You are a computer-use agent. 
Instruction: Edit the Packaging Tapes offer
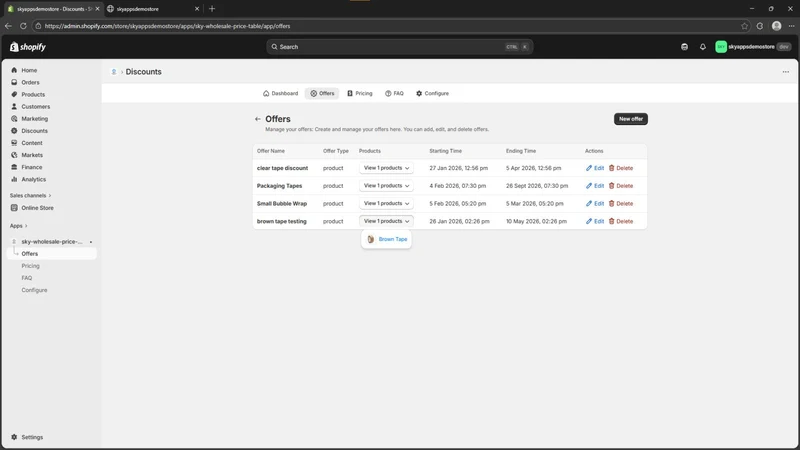tap(595, 186)
